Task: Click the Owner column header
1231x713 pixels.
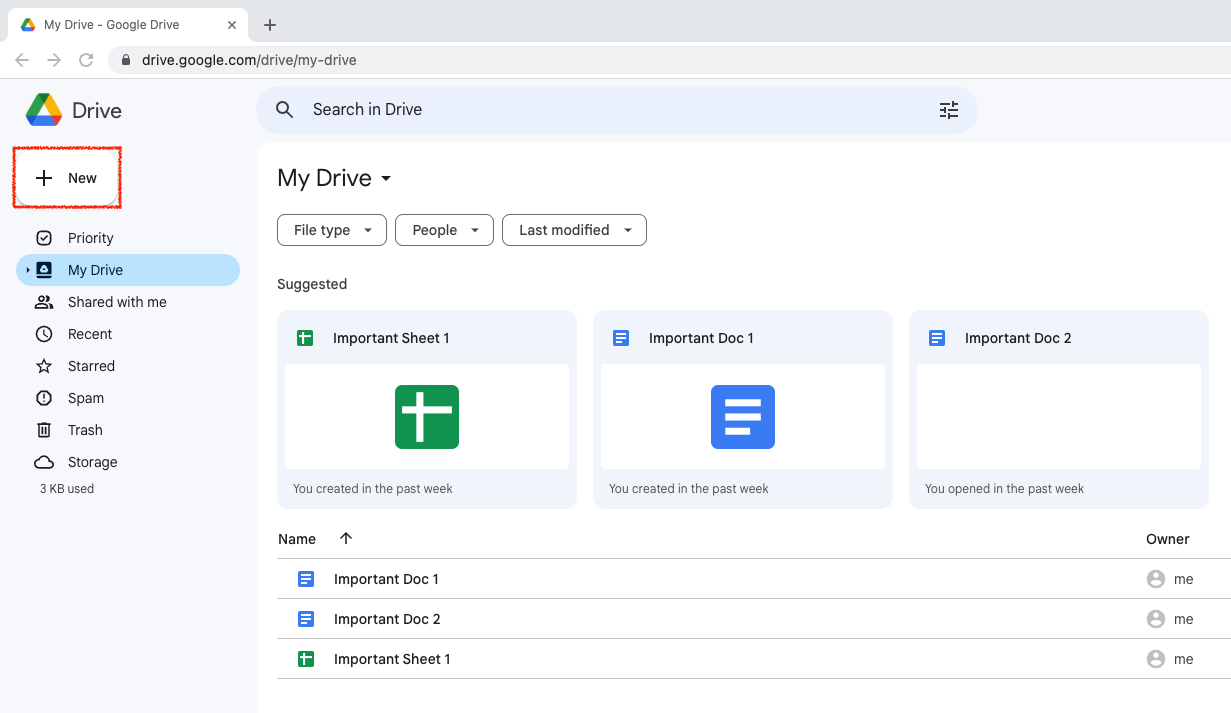Action: [x=1168, y=539]
